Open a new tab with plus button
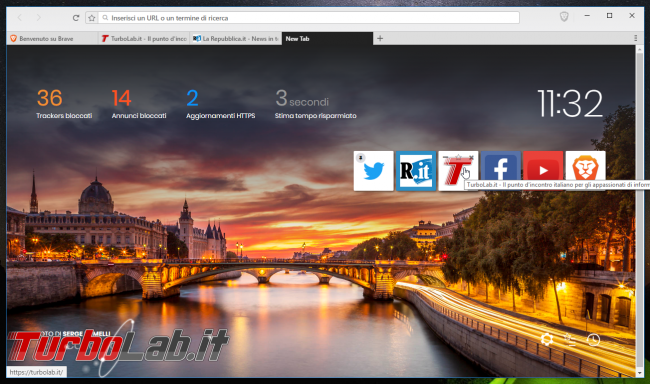The image size is (650, 384). pos(380,39)
